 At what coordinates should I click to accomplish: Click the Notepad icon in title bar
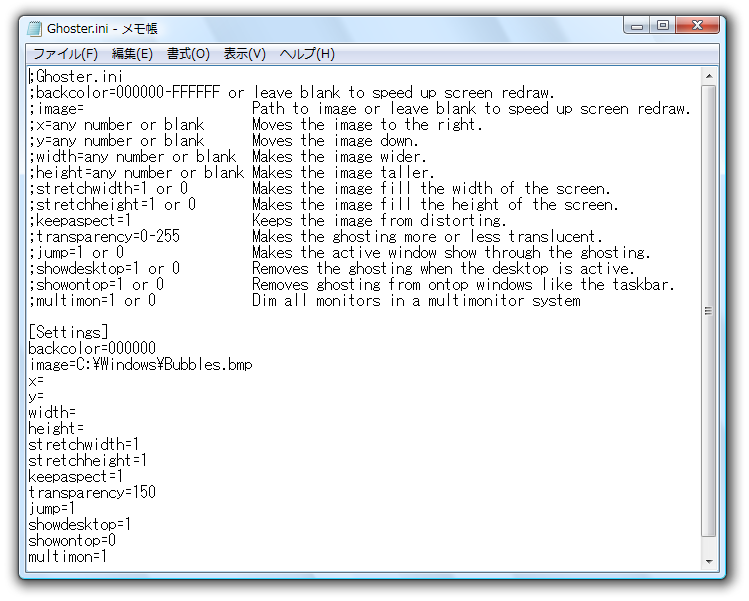coord(34,29)
